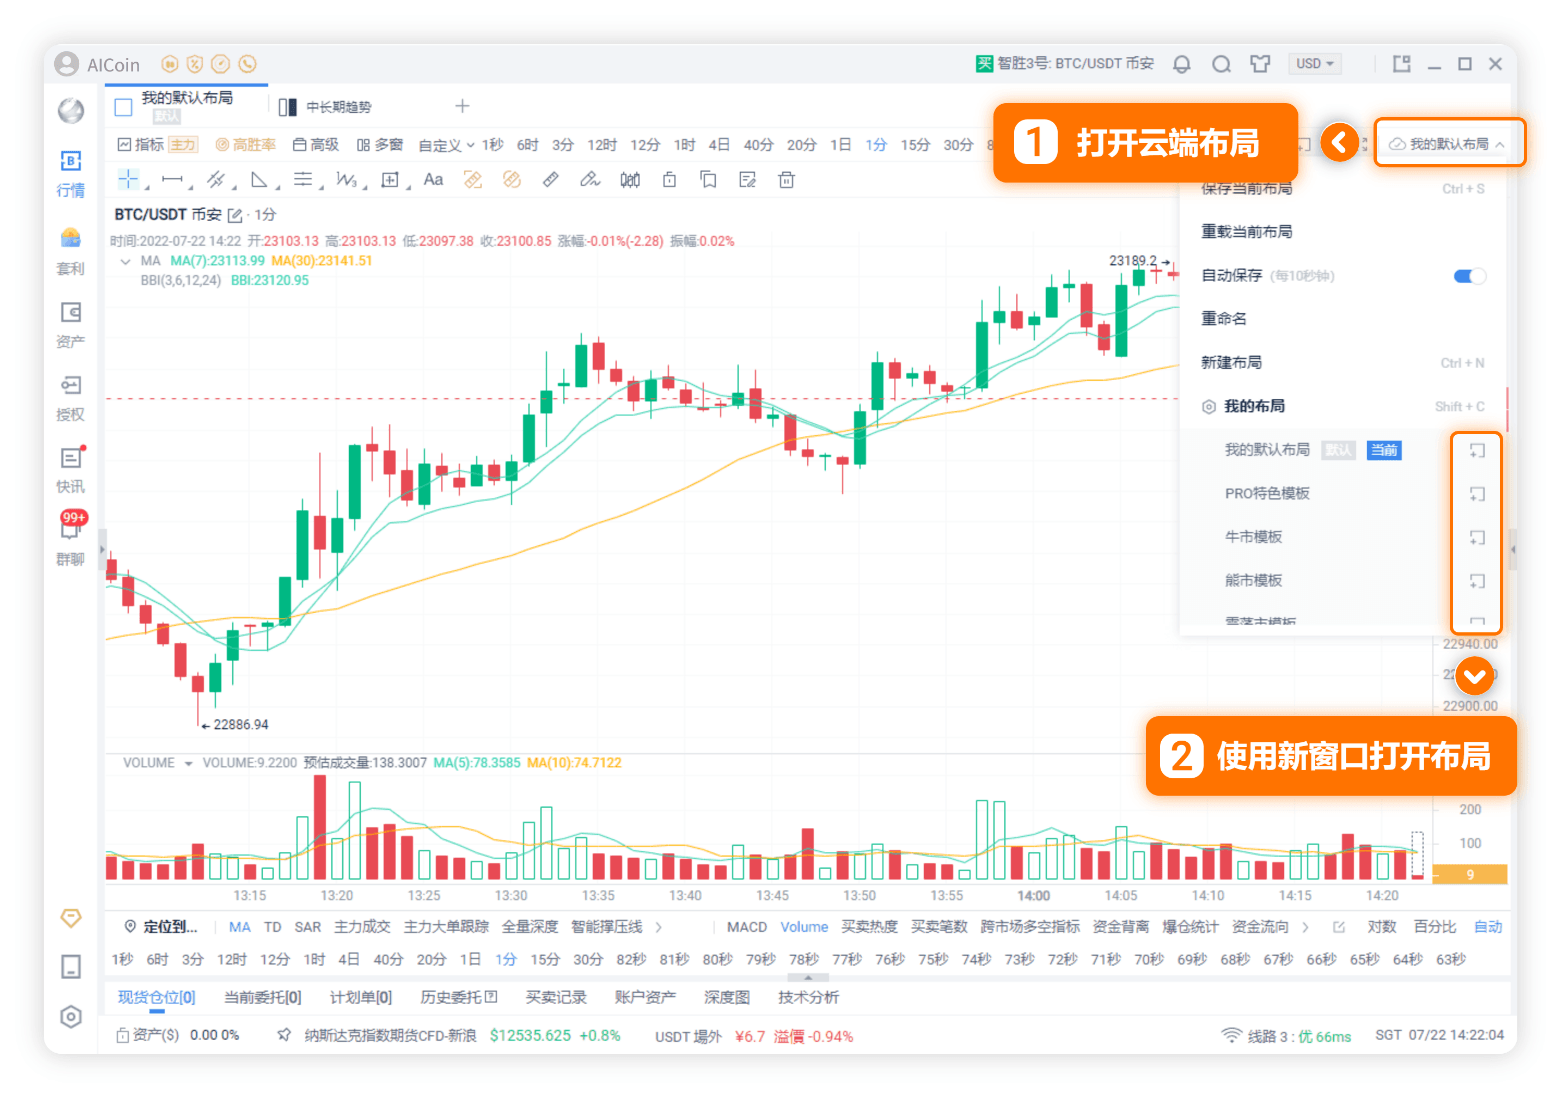Viewport: 1561px width, 1099px height.
Task: Open the 授权 authorization sidebar icon
Action: (70, 398)
